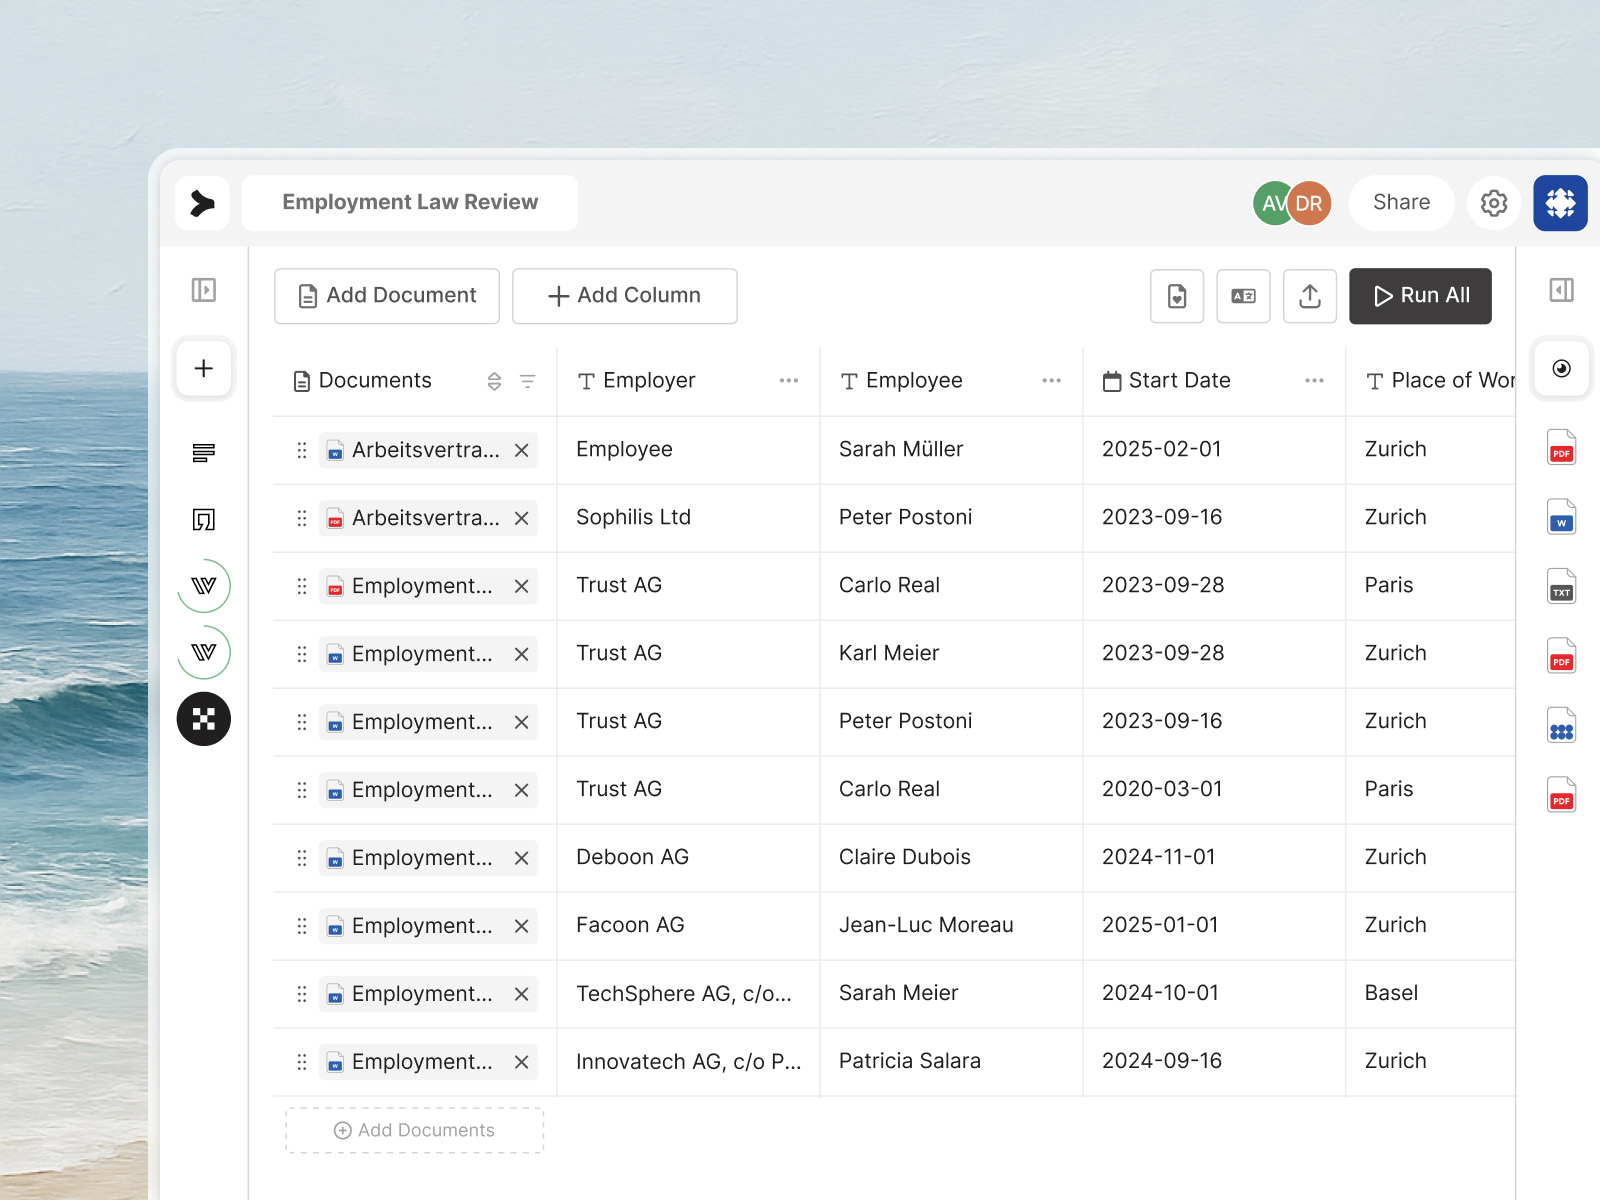Select the Innovatech AG employer cell
The image size is (1600, 1200).
pyautogui.click(x=688, y=1062)
